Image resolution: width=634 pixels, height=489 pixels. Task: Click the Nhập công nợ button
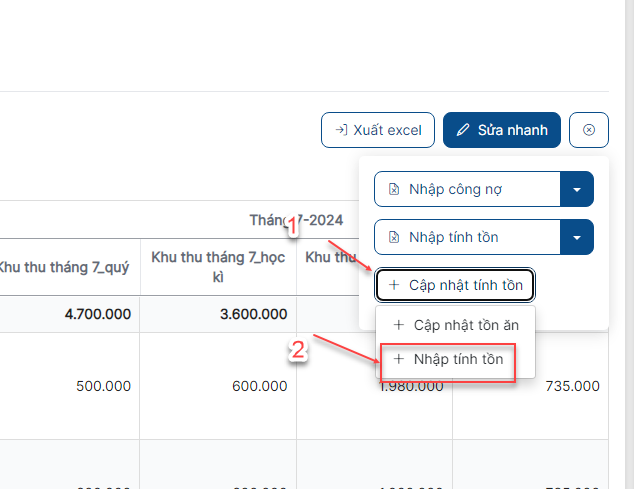coord(467,189)
